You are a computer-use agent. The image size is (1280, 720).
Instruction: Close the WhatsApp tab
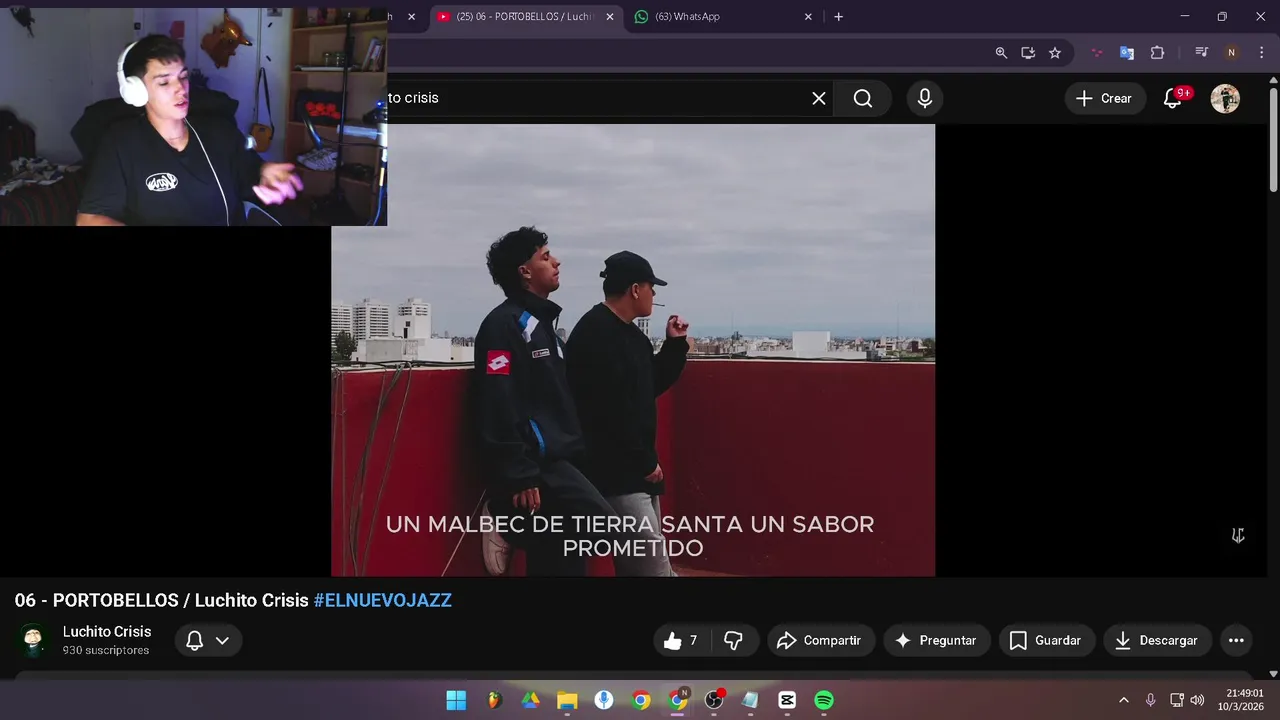click(808, 17)
